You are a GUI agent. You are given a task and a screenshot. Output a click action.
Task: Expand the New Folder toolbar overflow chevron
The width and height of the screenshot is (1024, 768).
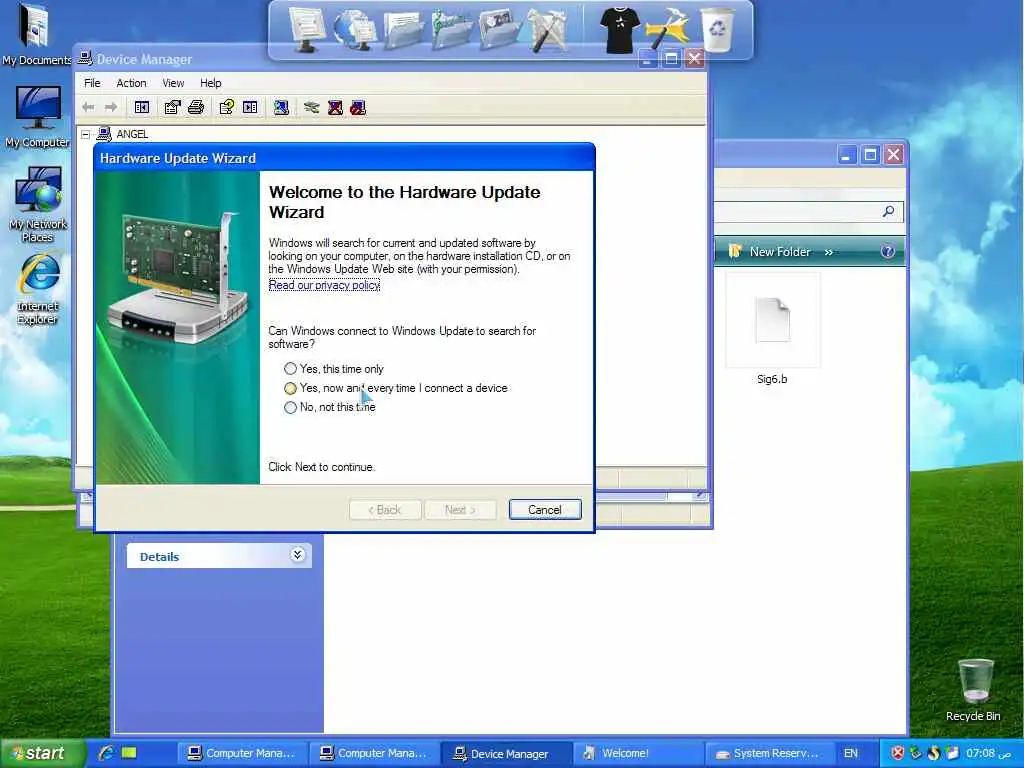coord(829,252)
